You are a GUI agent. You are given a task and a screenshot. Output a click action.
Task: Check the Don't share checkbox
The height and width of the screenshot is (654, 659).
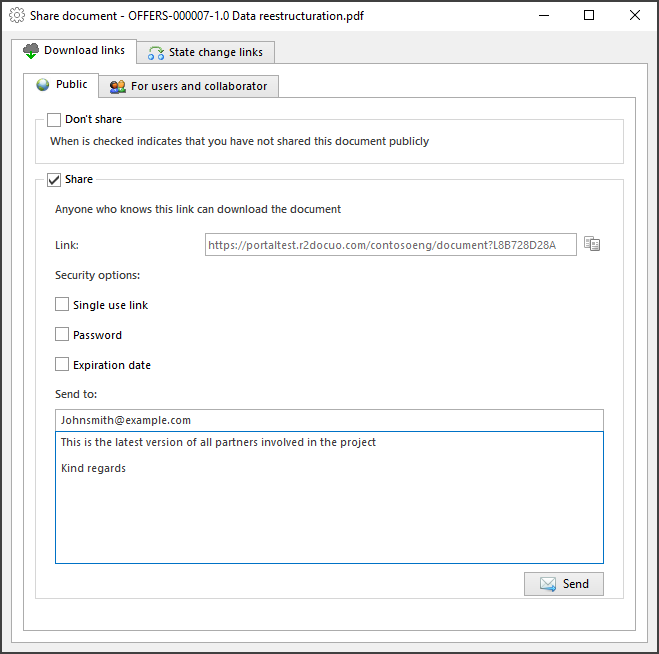(x=54, y=119)
